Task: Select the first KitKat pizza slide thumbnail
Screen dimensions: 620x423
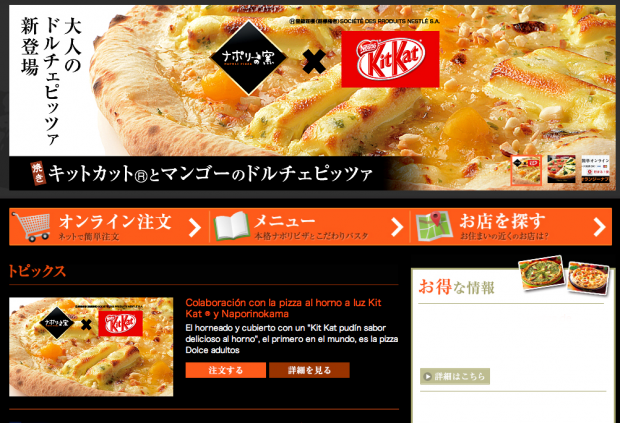Action: [526, 170]
